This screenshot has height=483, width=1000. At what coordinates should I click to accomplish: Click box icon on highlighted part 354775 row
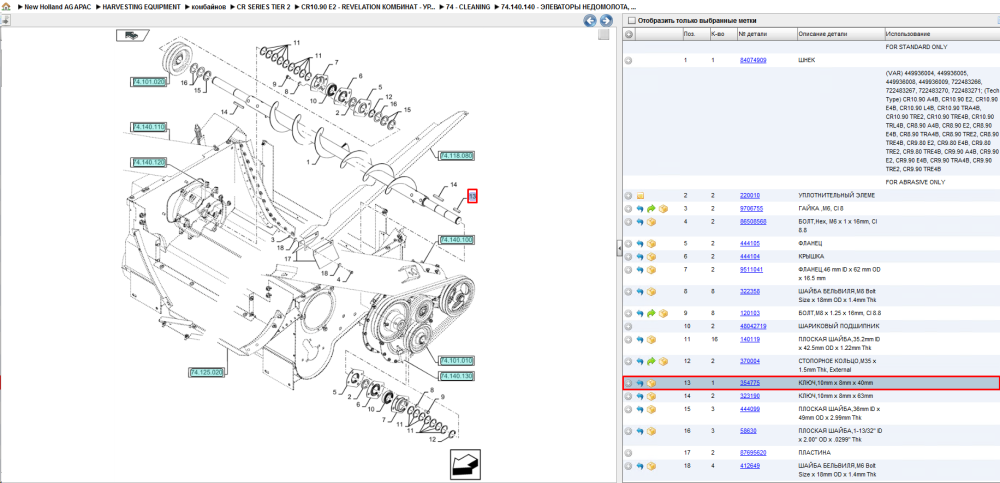click(652, 383)
